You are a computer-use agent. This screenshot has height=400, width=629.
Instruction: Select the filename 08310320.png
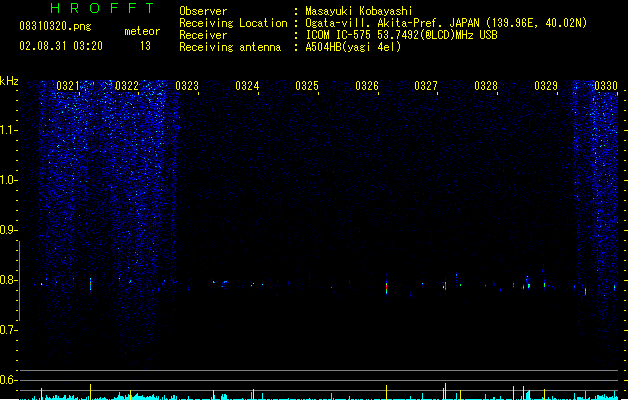coord(55,26)
